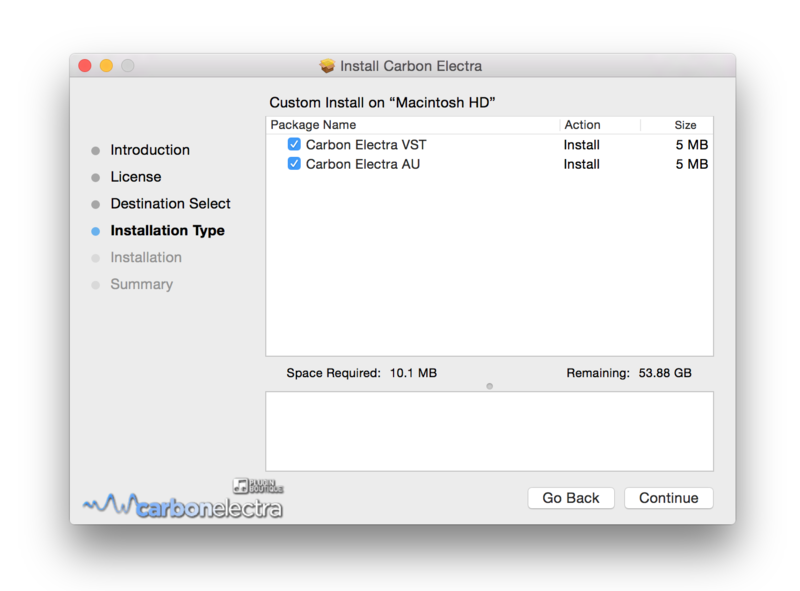This screenshot has height=591, width=800.
Task: Minimize the installer with yellow button
Action: [106, 66]
